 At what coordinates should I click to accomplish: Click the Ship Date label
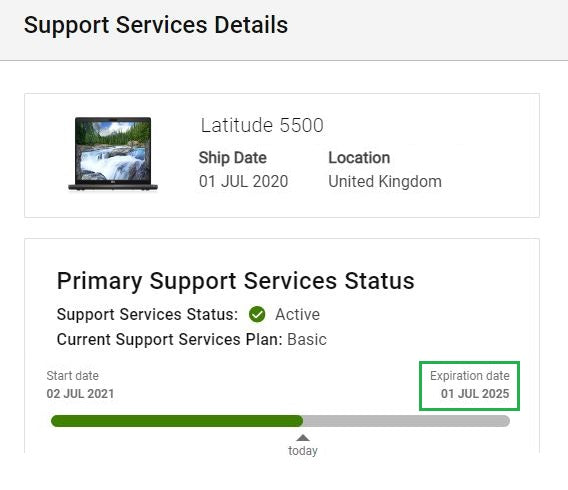(x=233, y=158)
